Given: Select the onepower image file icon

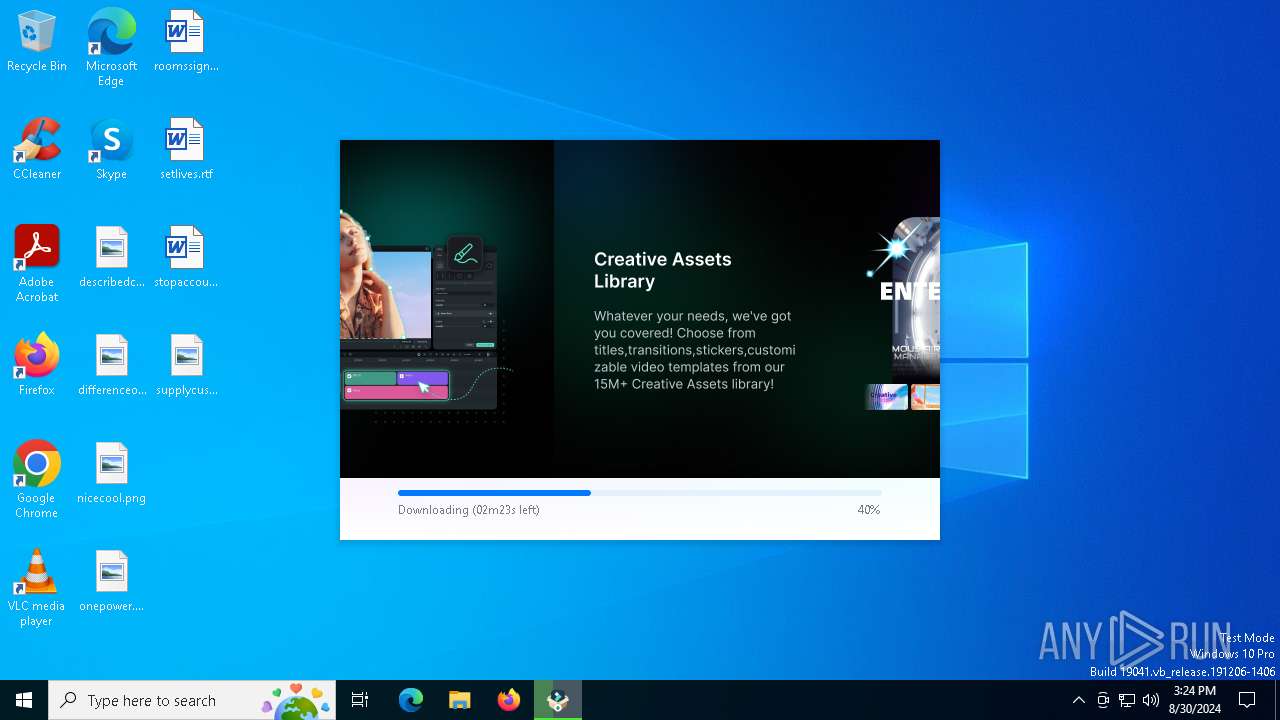Looking at the screenshot, I should coord(111,582).
